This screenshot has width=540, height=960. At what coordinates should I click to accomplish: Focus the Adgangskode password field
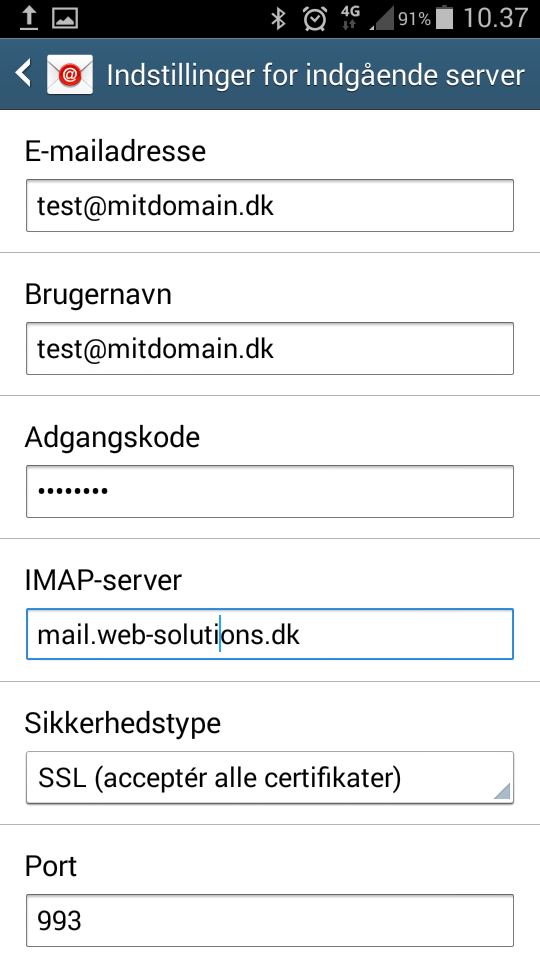tap(269, 491)
